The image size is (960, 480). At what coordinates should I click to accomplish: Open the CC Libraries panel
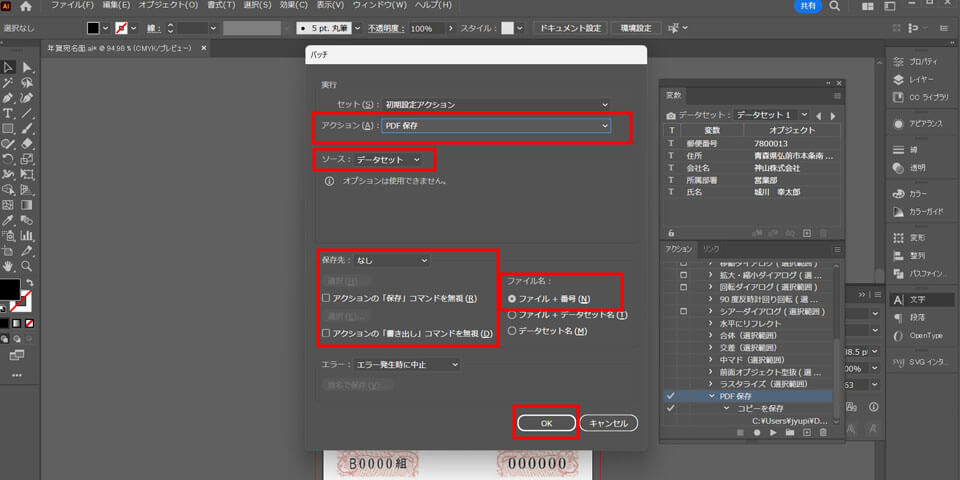(897, 97)
